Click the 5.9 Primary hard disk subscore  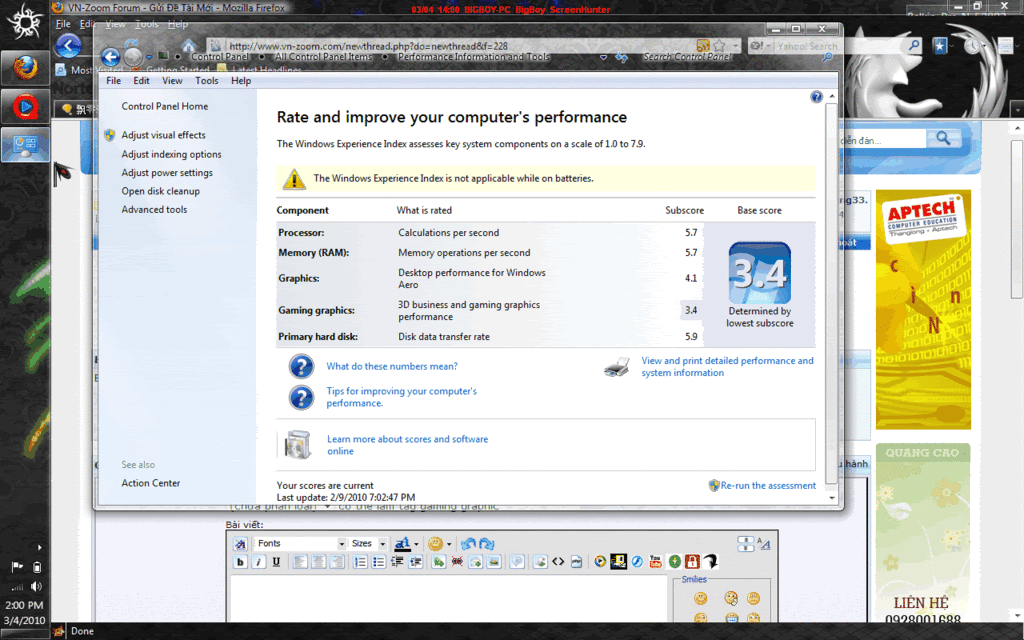pyautogui.click(x=691, y=337)
